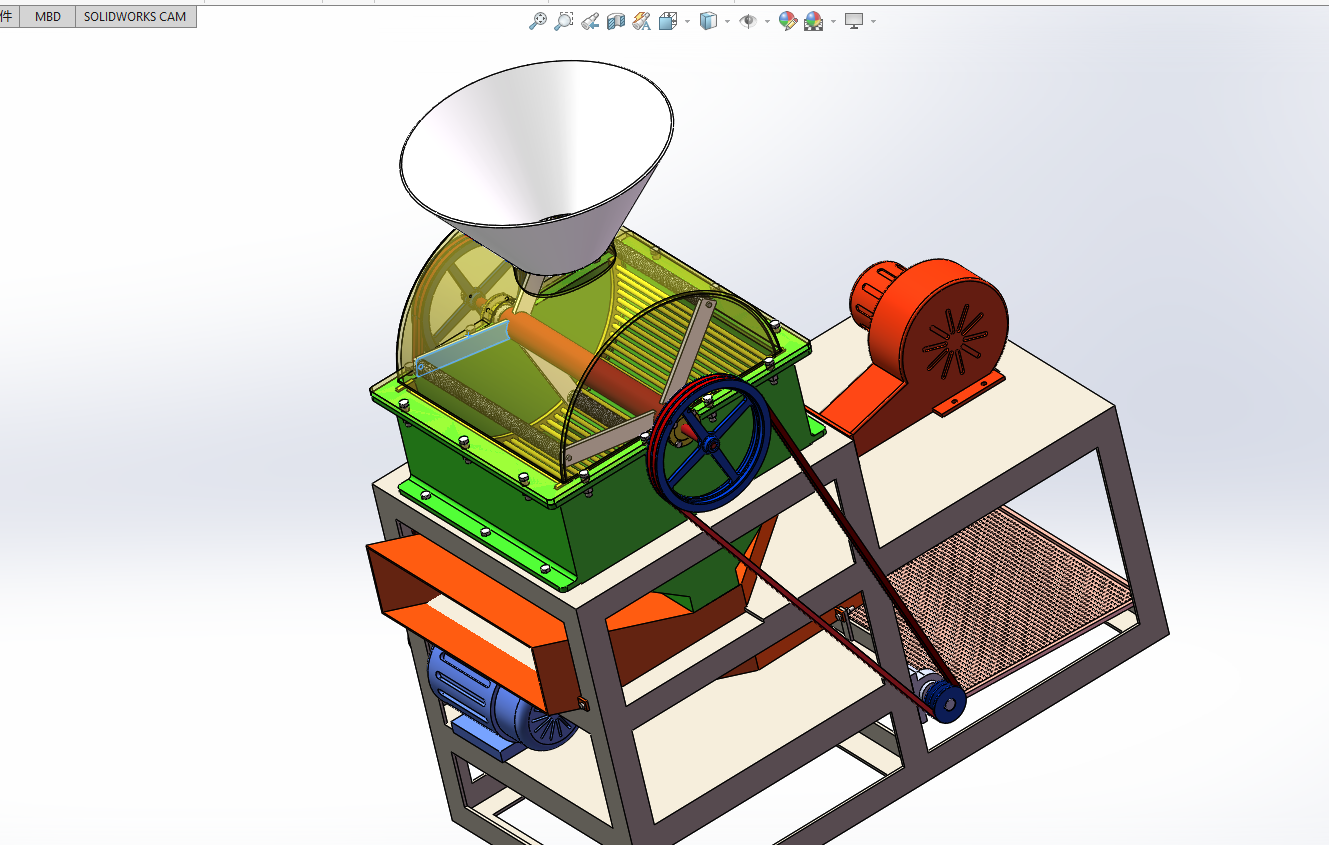Open Dynamic Annotation Views
Viewport: 1329px width, 845px height.
click(x=642, y=20)
